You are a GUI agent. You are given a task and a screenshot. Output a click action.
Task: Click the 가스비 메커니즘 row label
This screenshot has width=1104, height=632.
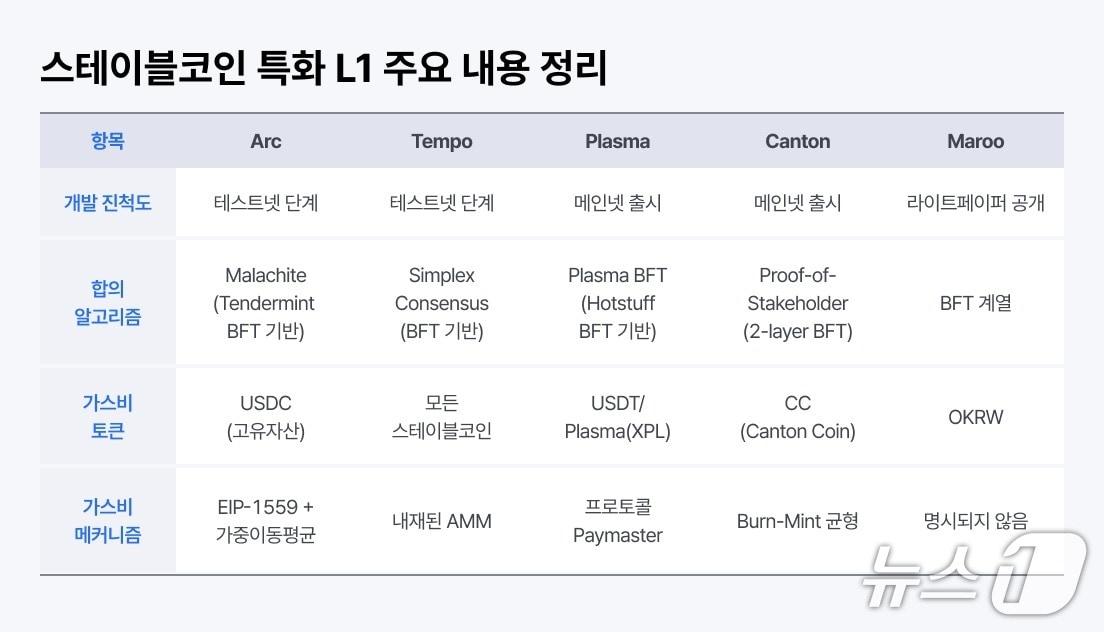(x=108, y=521)
